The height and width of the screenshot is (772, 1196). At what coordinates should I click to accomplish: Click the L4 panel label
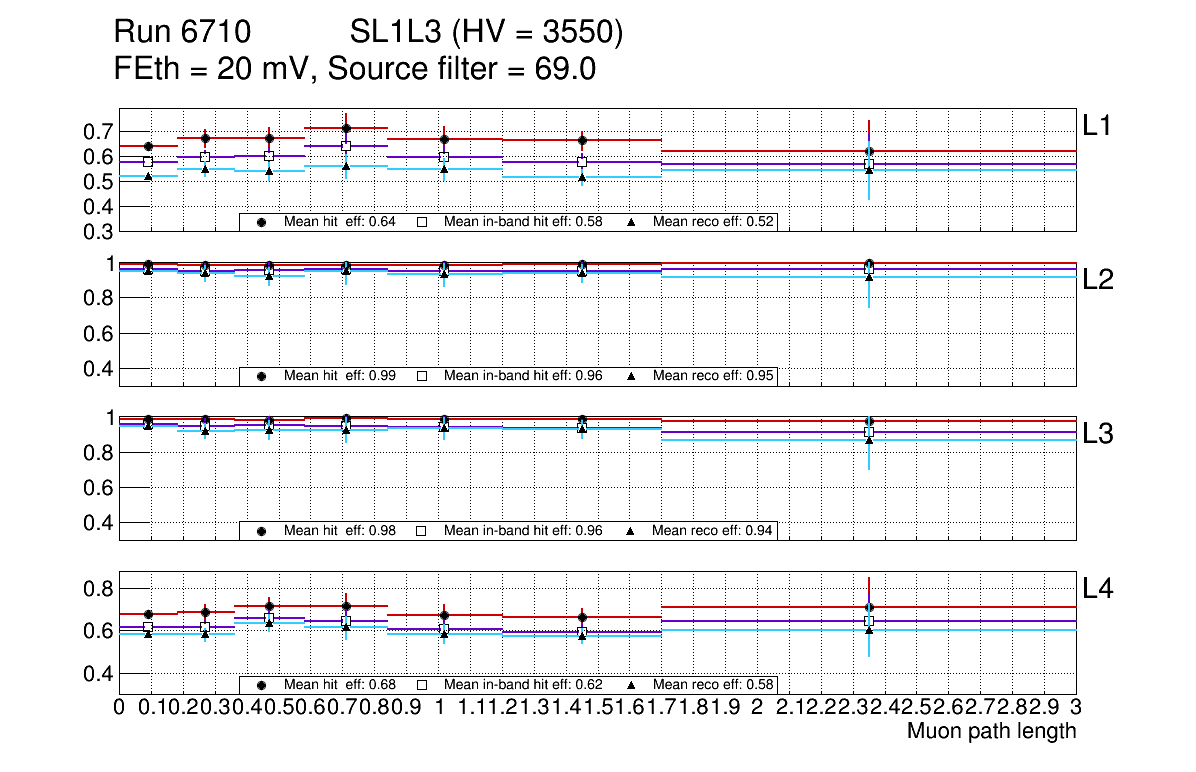click(1098, 589)
